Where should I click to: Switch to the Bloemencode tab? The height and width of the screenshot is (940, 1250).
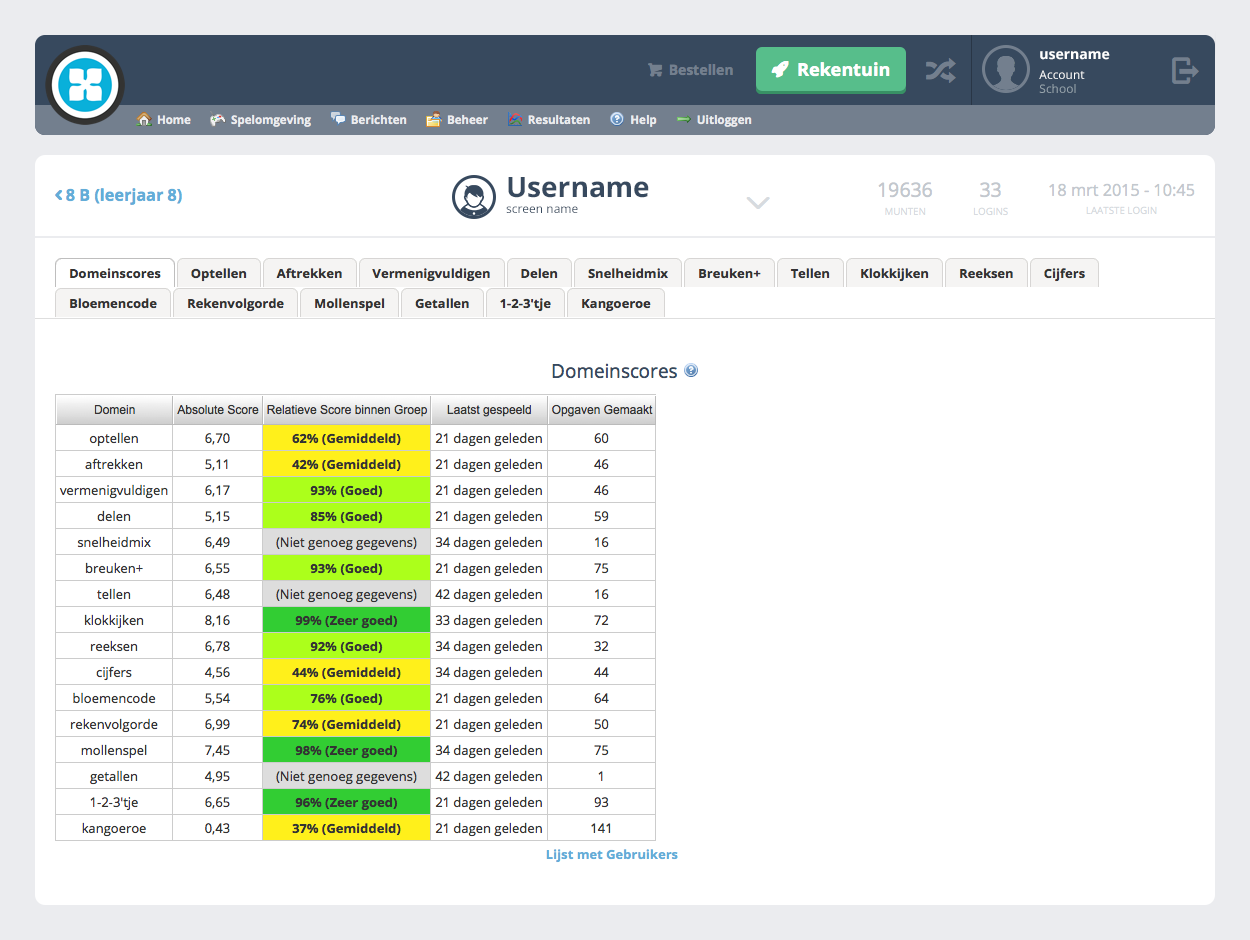(113, 303)
